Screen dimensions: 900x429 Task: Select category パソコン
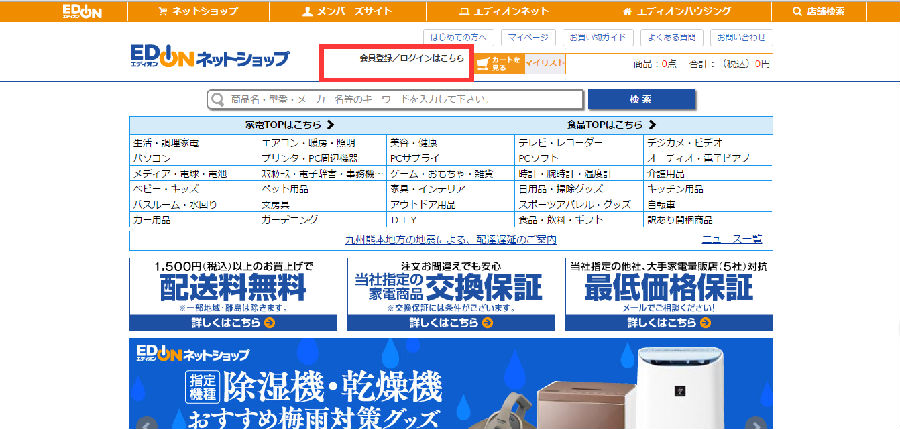(x=152, y=158)
